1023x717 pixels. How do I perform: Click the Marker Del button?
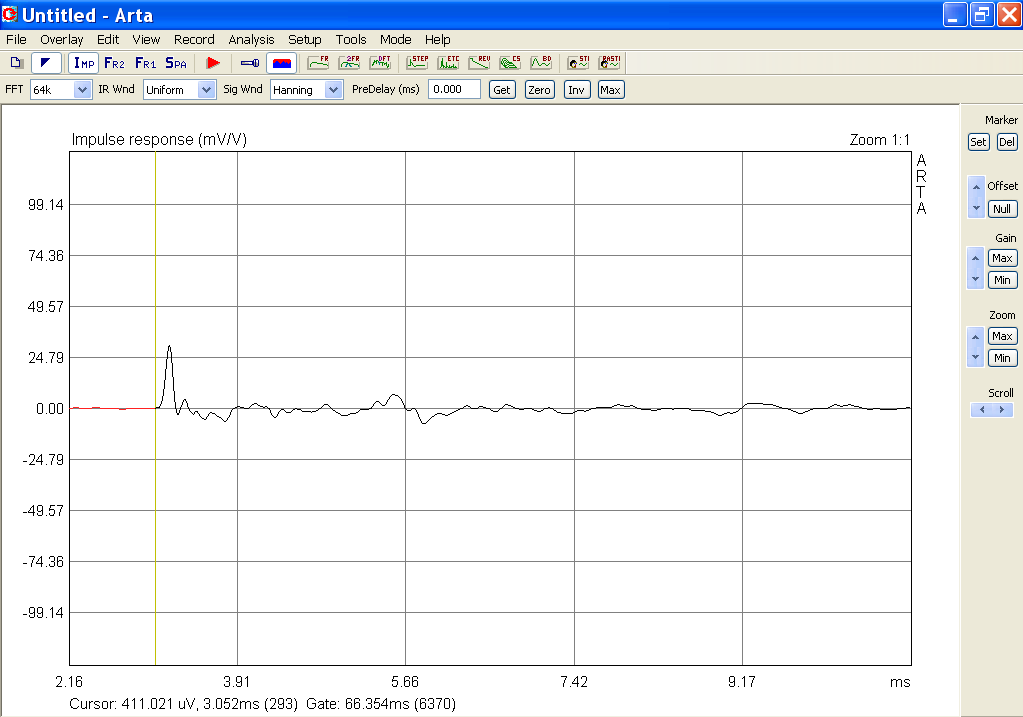pos(1007,142)
